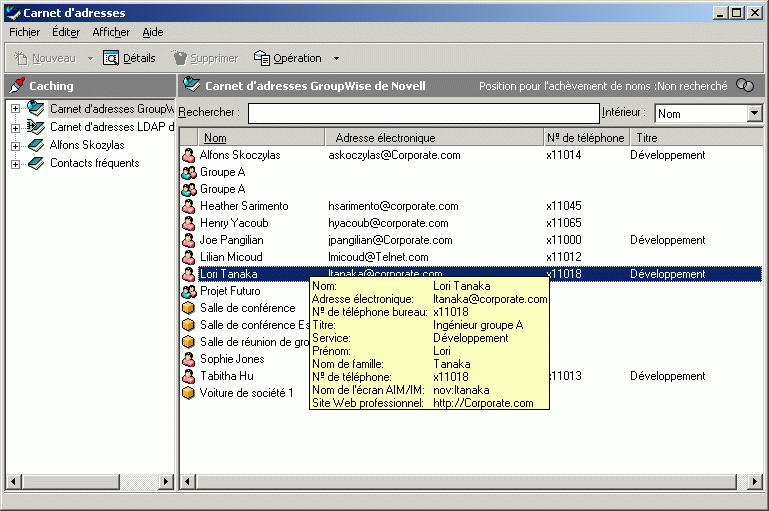
Task: Click resource icon for Salle de conférence Es
Action: point(188,325)
